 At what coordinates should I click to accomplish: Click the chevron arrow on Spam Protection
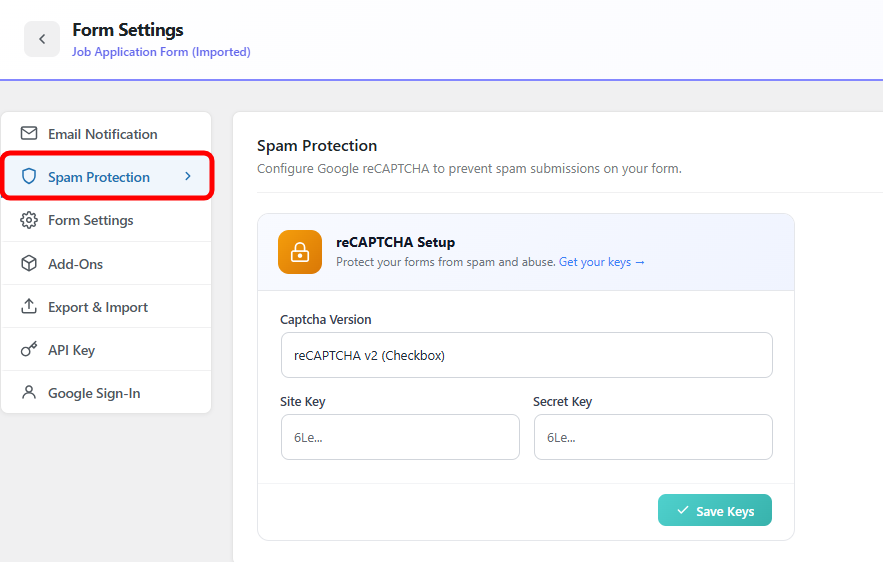(188, 177)
